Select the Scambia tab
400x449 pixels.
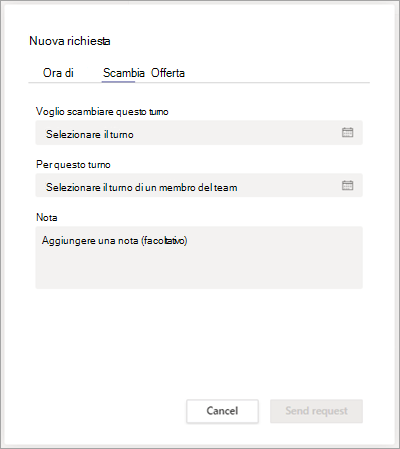click(124, 73)
